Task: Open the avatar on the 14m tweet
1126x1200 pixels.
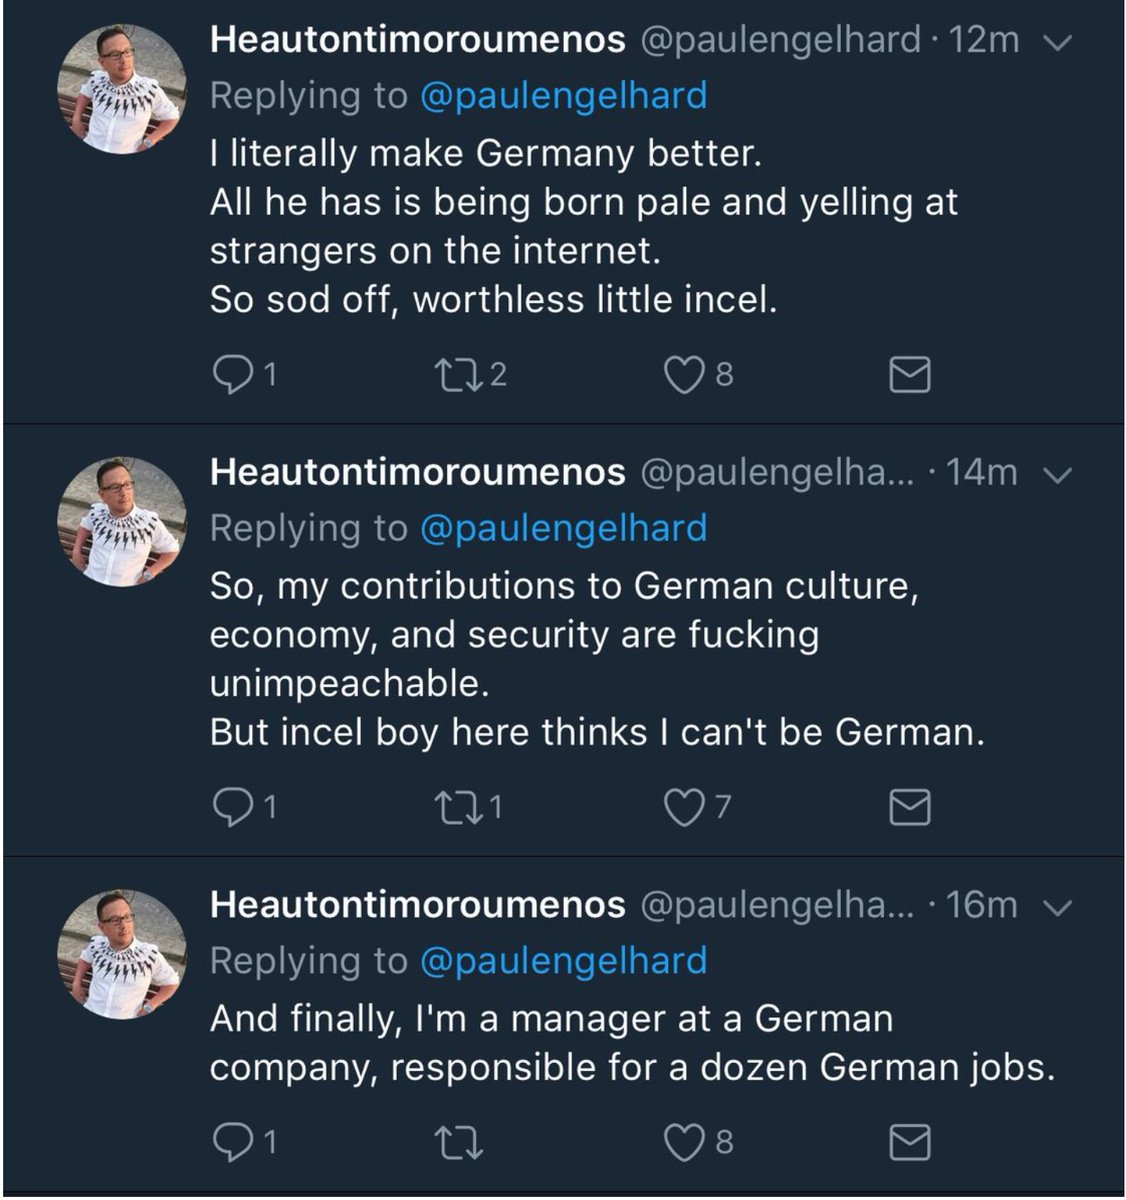Action: coord(123,521)
